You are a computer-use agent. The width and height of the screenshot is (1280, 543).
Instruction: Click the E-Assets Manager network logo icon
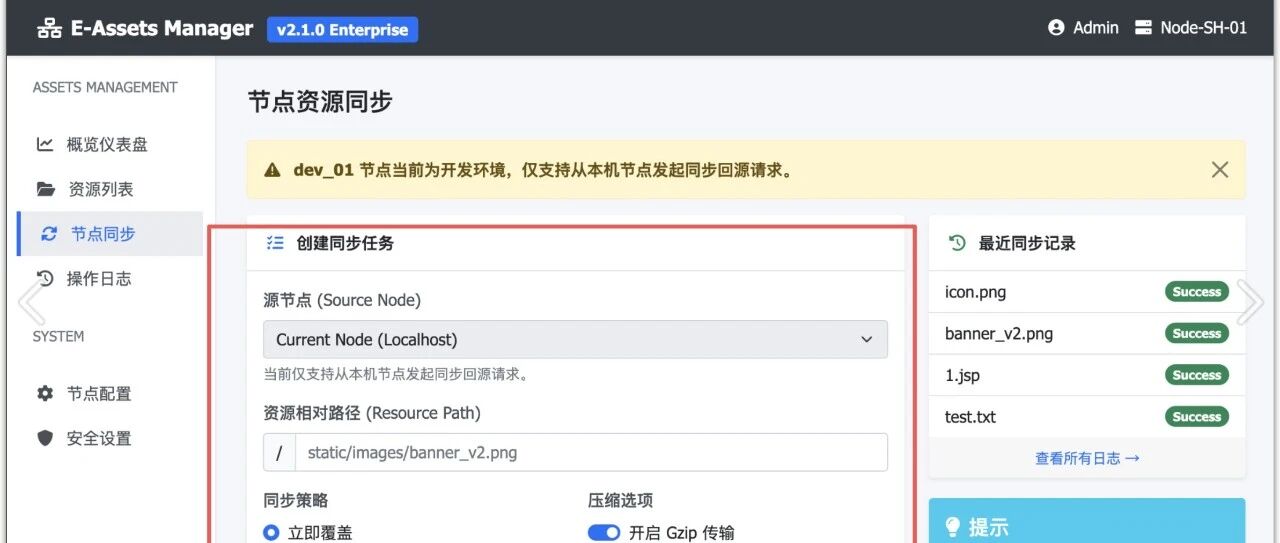coord(49,28)
